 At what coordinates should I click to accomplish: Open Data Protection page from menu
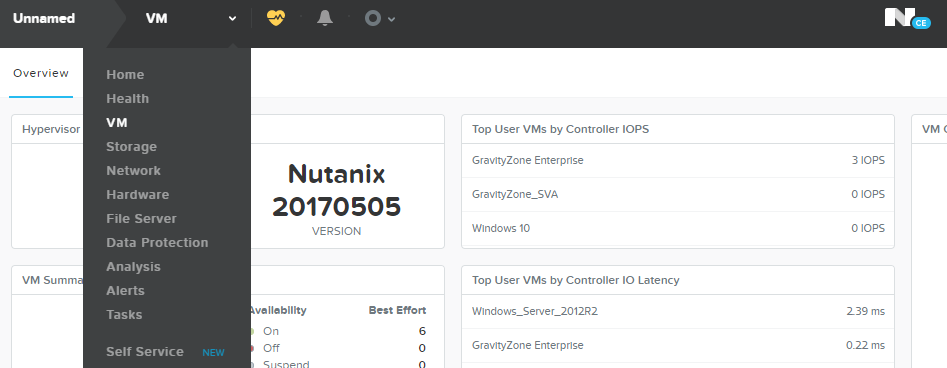(x=157, y=242)
